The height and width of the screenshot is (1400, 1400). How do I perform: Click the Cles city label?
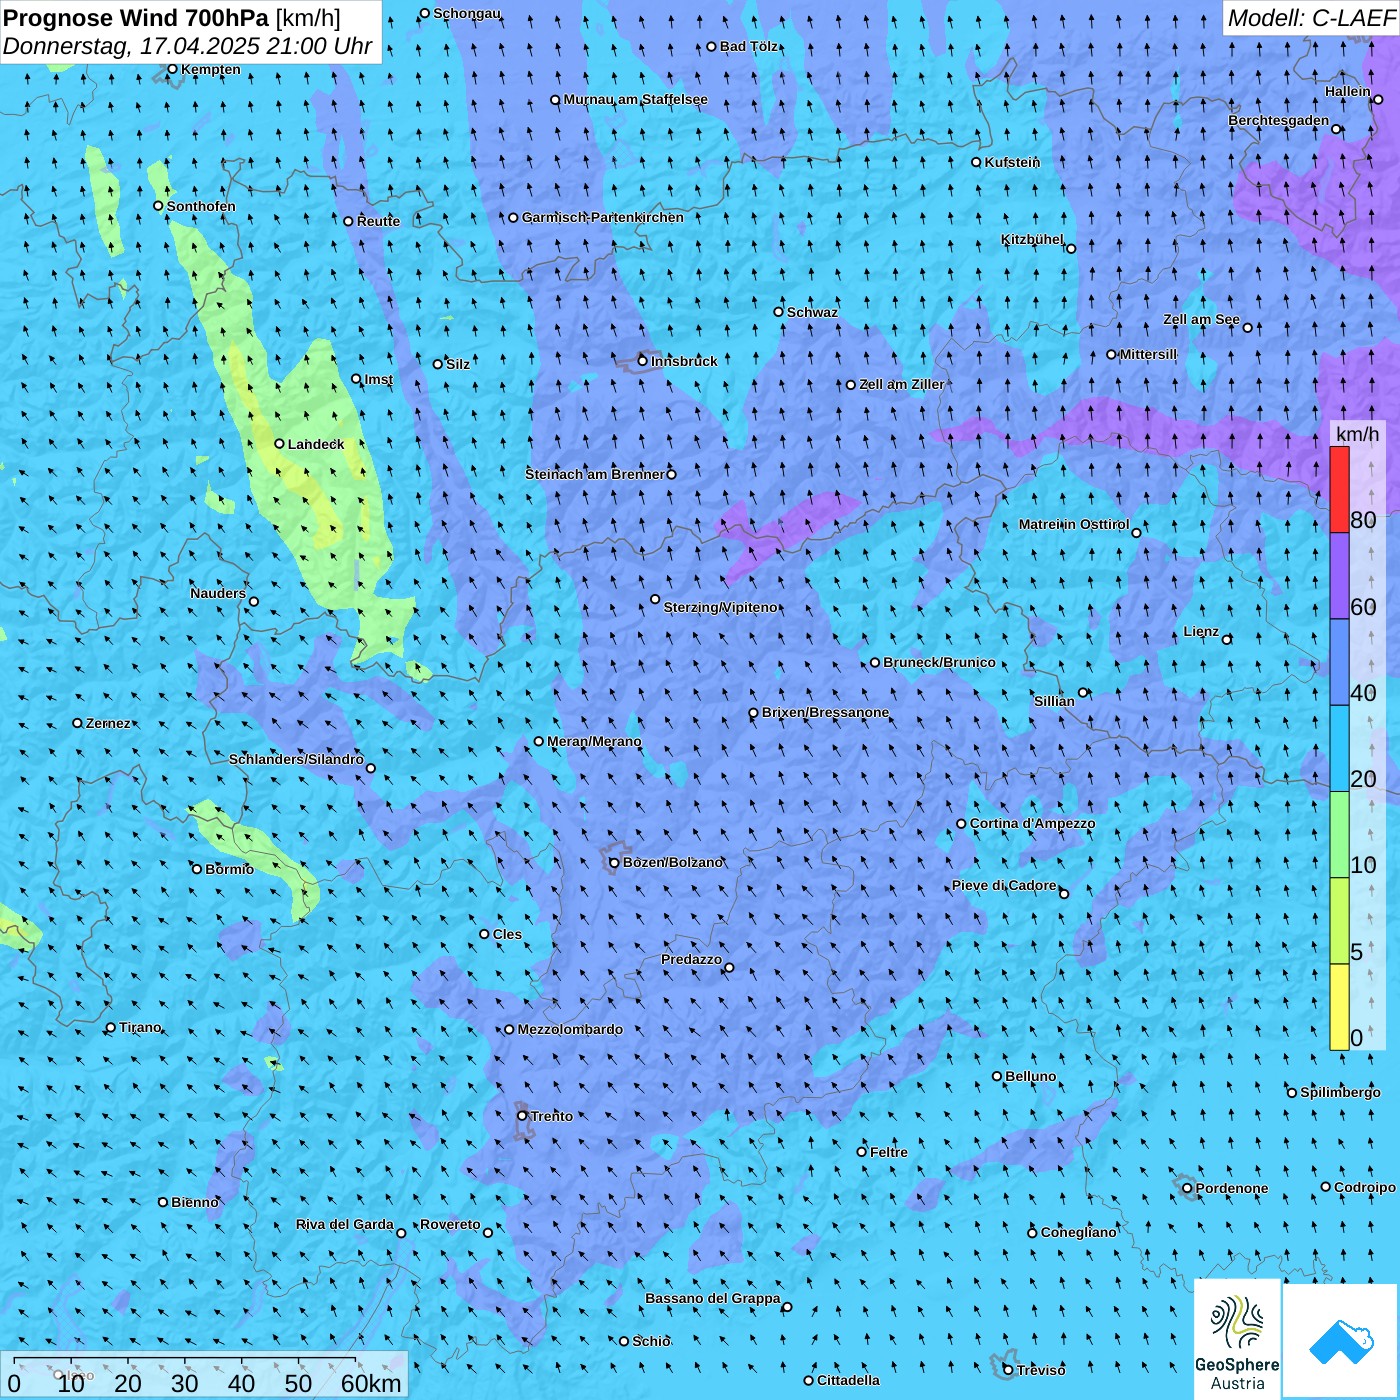pyautogui.click(x=507, y=934)
